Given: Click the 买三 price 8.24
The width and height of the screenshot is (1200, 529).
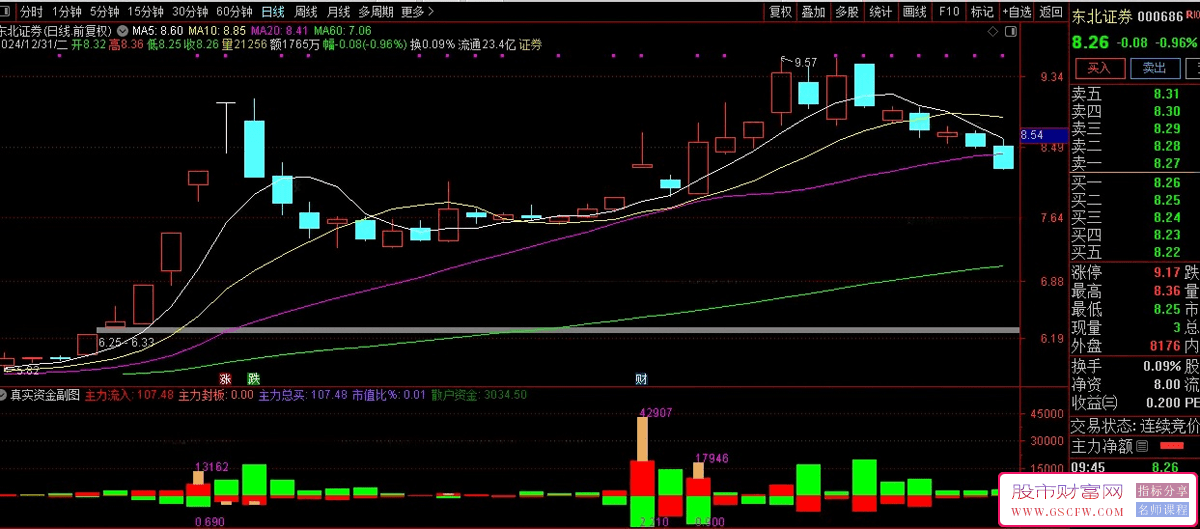Looking at the screenshot, I should (1167, 217).
